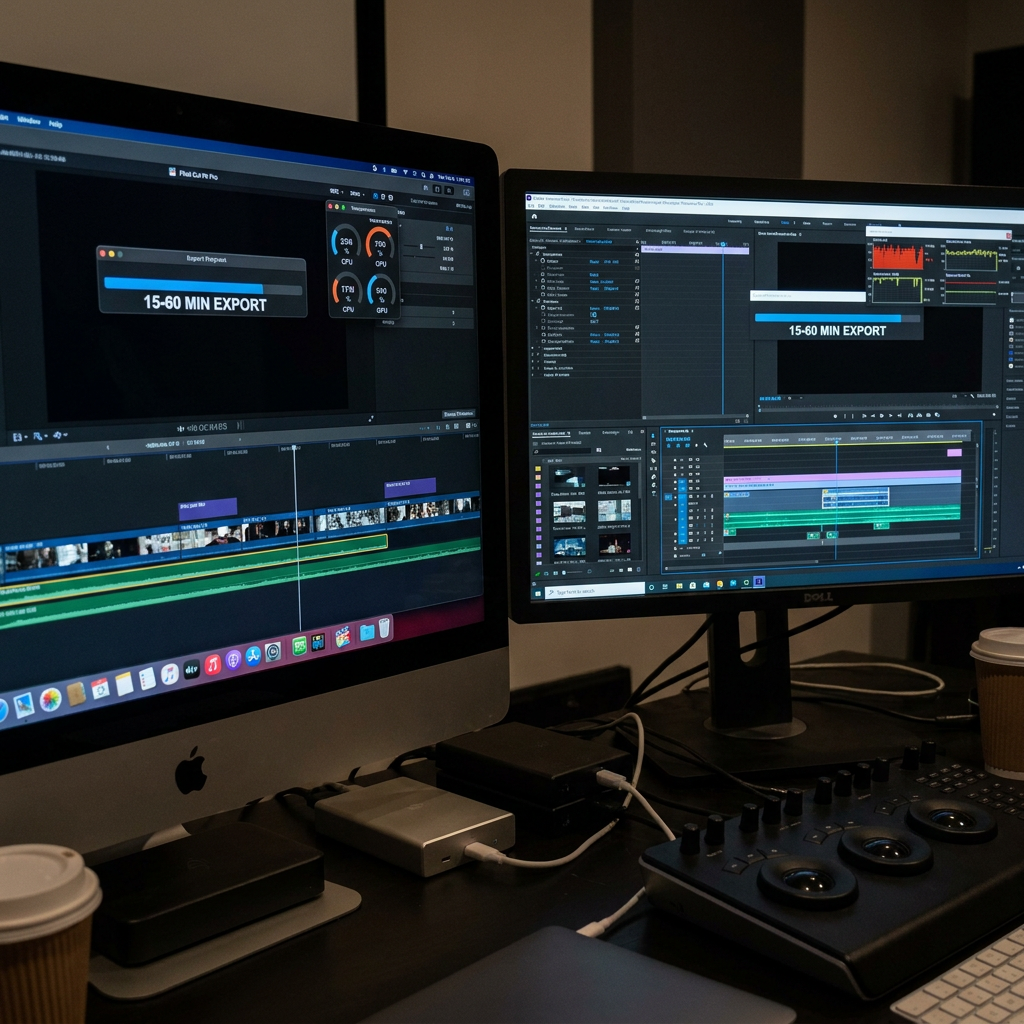Open the Window menu on the Mac
Image resolution: width=1024 pixels, height=1024 pixels.
[28, 120]
